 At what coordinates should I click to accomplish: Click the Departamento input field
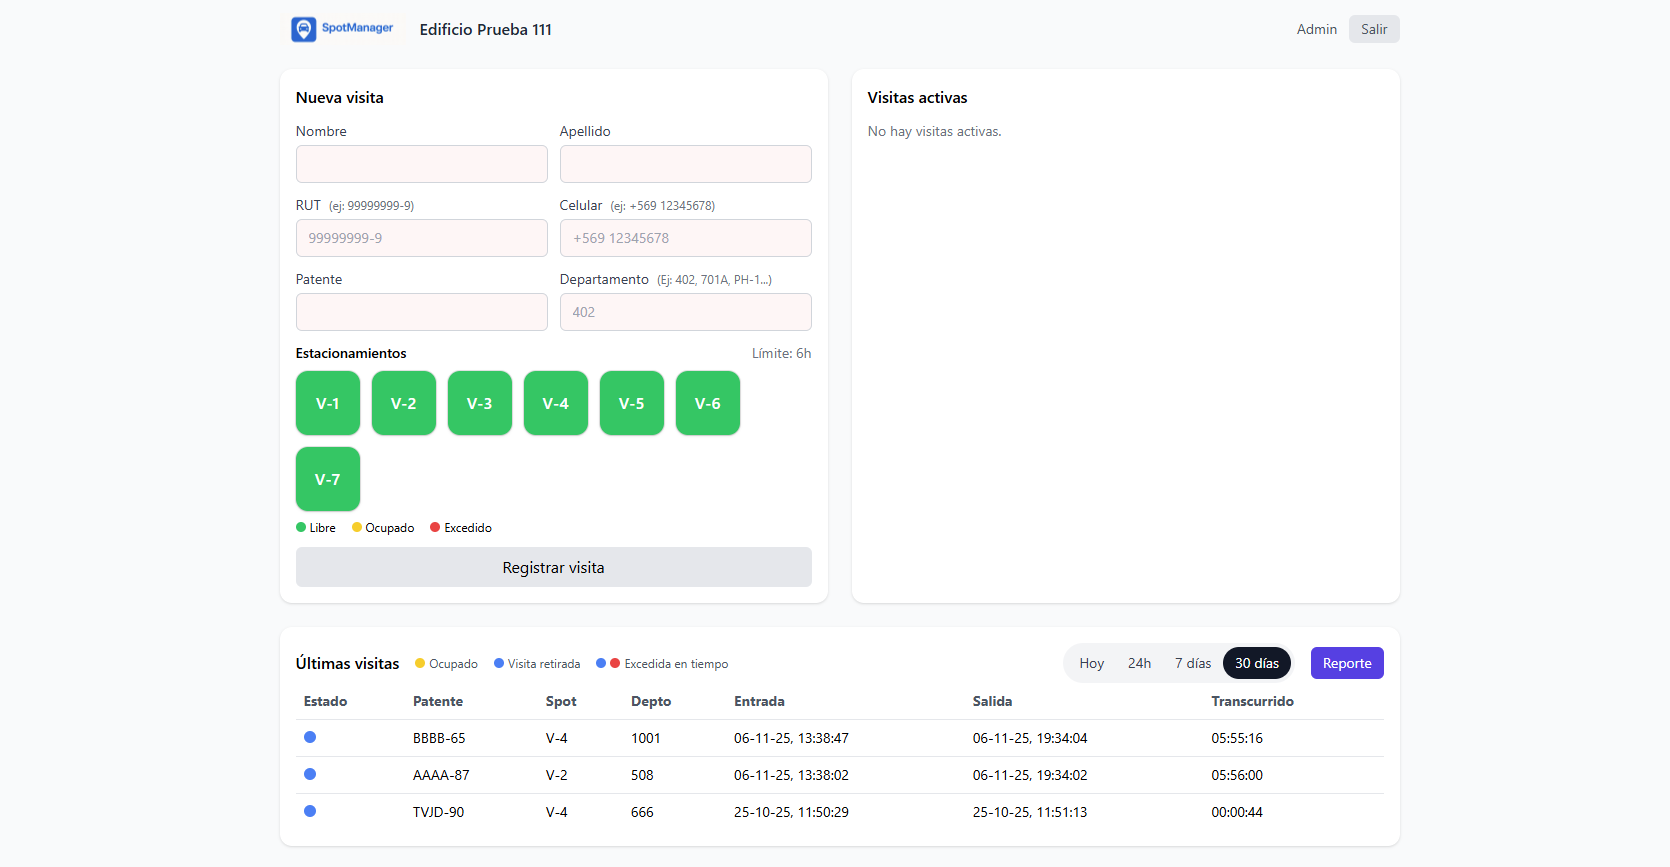685,312
